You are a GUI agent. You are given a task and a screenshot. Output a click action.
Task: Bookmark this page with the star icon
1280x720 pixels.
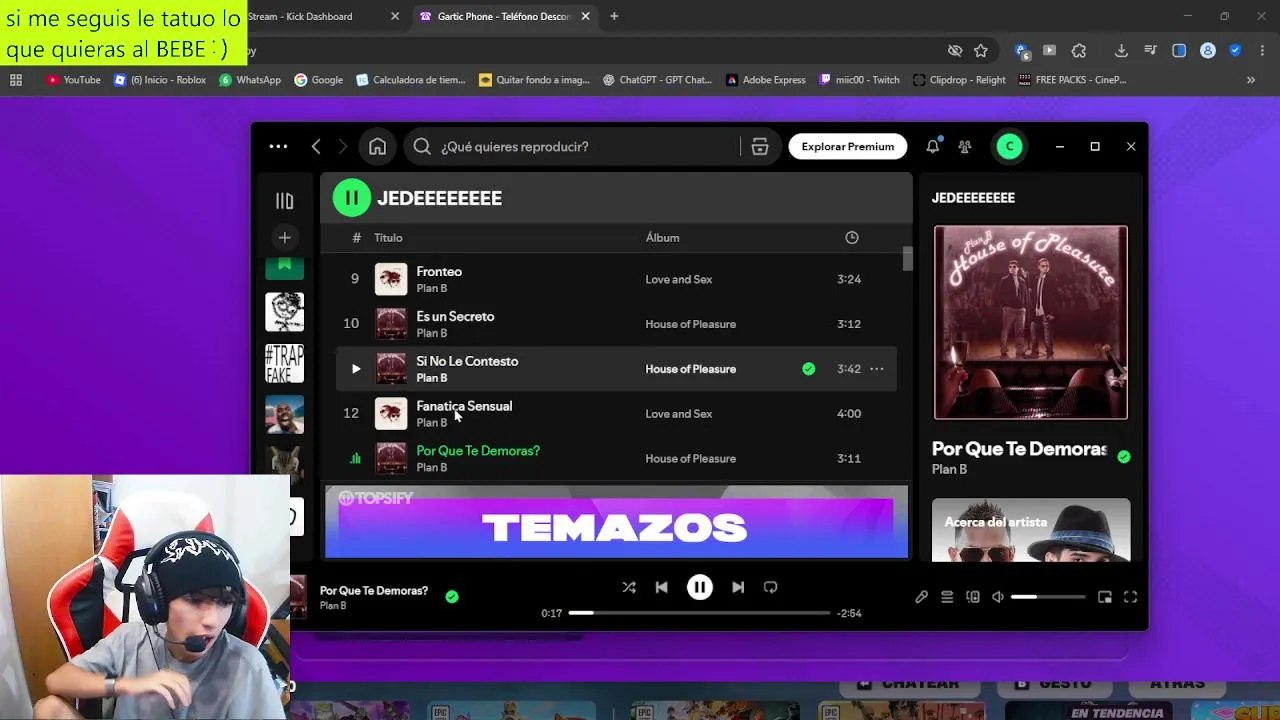click(x=981, y=51)
